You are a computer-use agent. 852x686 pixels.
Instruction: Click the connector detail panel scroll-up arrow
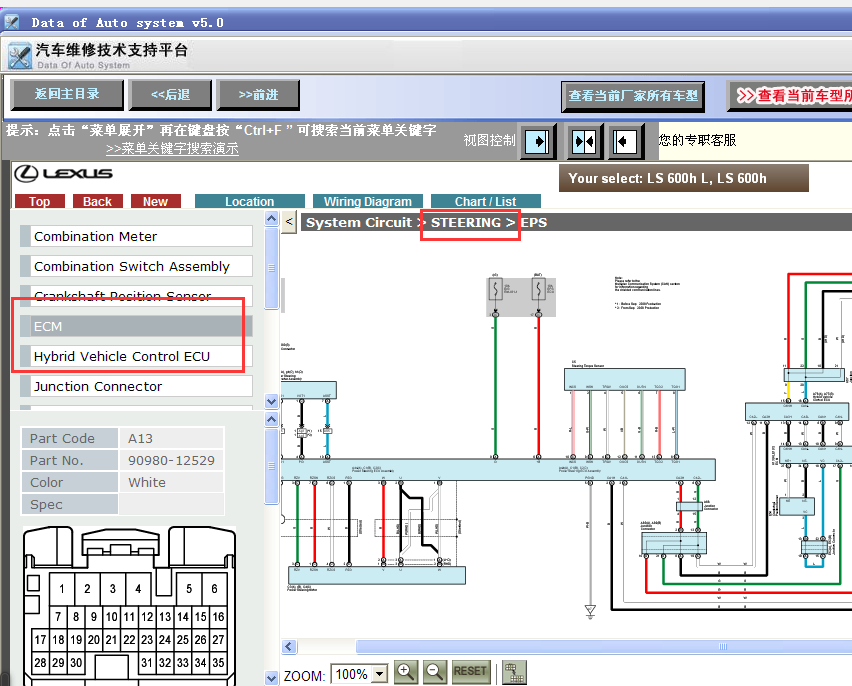click(x=272, y=419)
